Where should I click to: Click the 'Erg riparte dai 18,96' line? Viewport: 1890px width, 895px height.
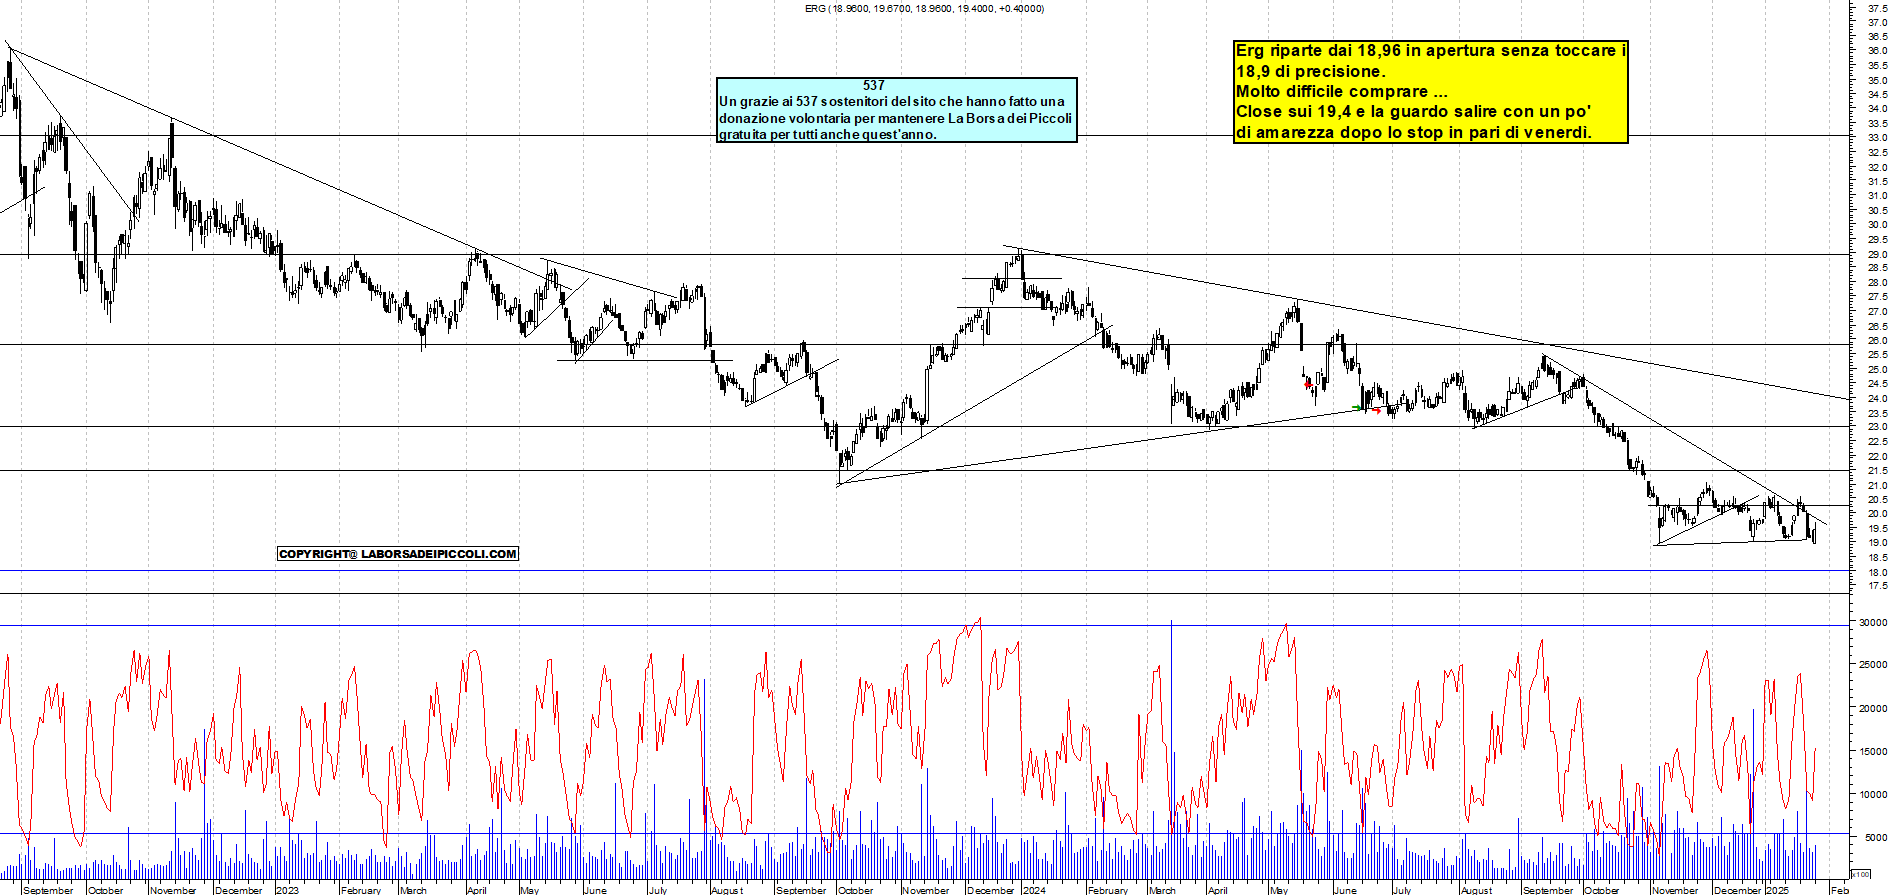[1431, 50]
